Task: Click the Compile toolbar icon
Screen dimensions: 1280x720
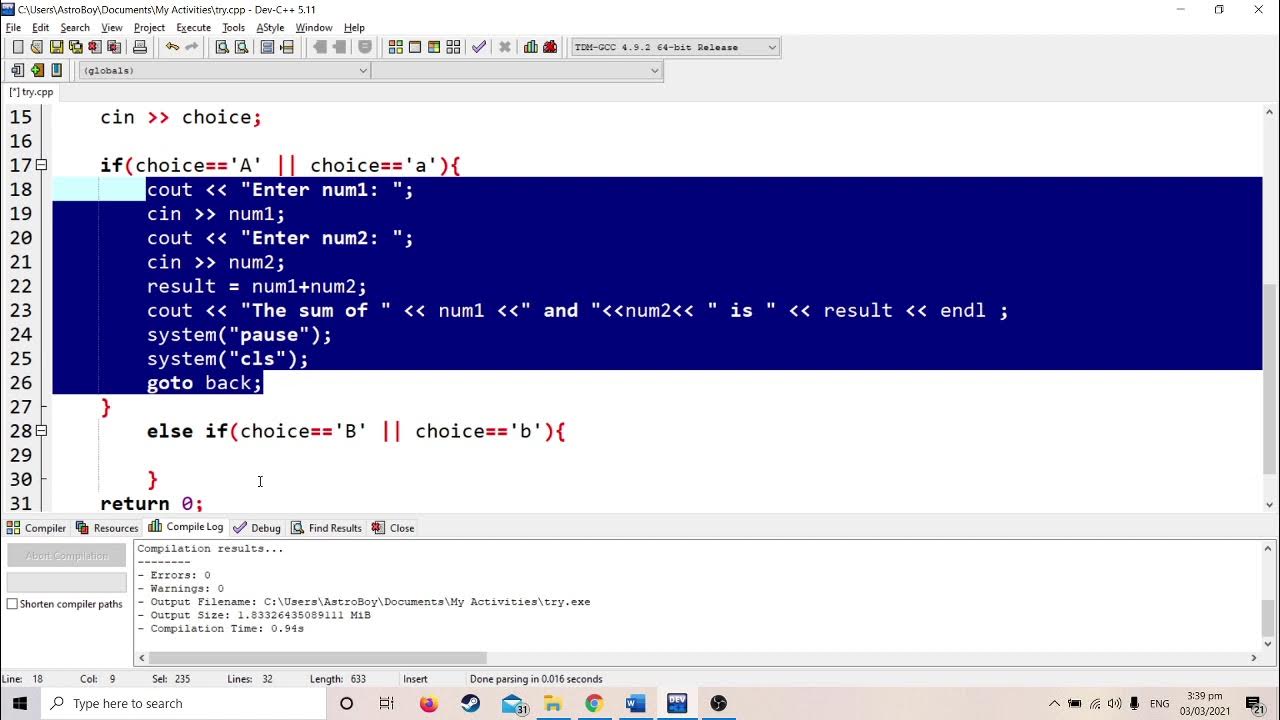Action: [396, 47]
